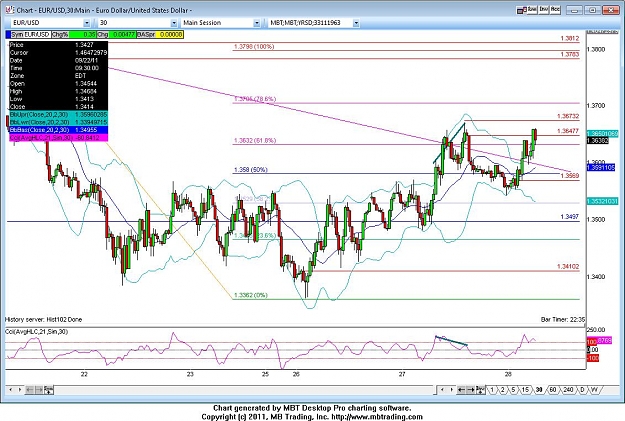
Task: Click the 1.3497 horizontal line label
Action: point(569,217)
